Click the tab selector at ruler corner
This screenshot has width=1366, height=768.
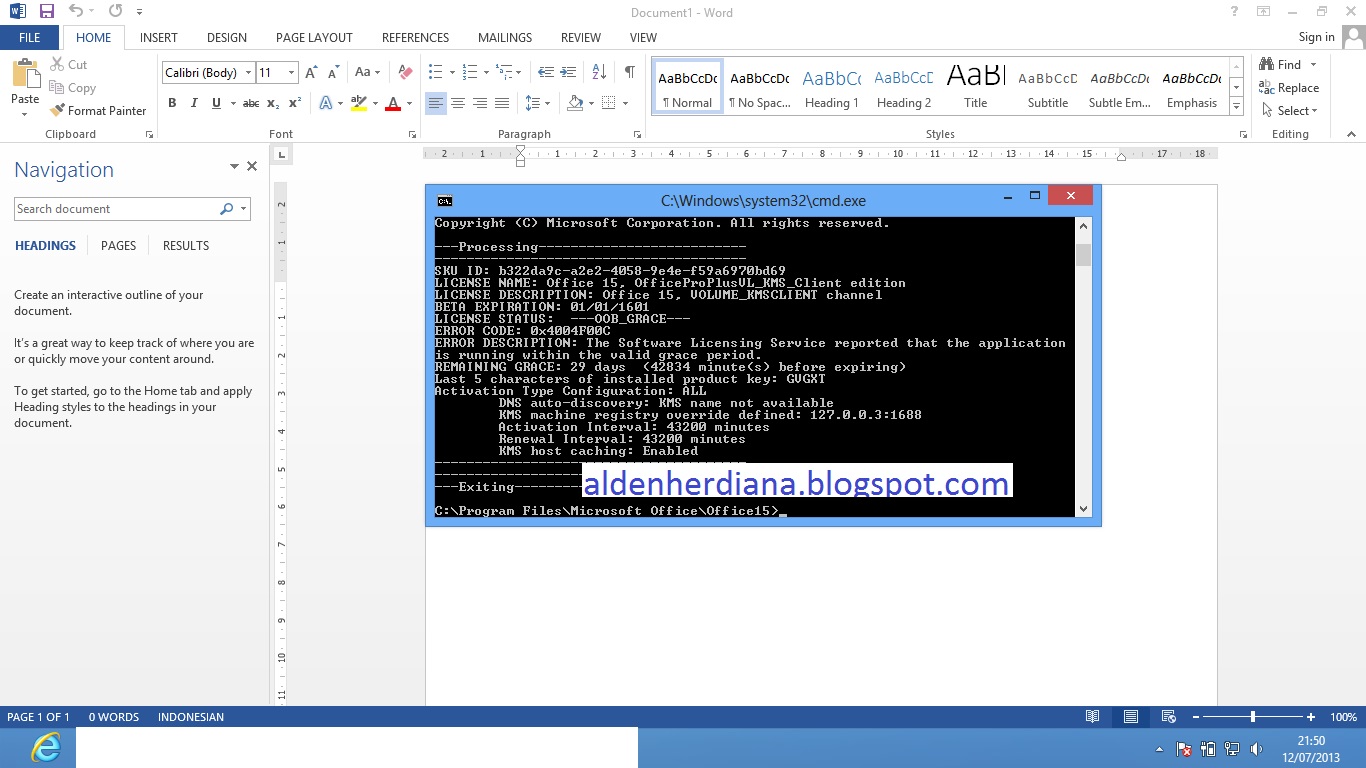tap(281, 154)
